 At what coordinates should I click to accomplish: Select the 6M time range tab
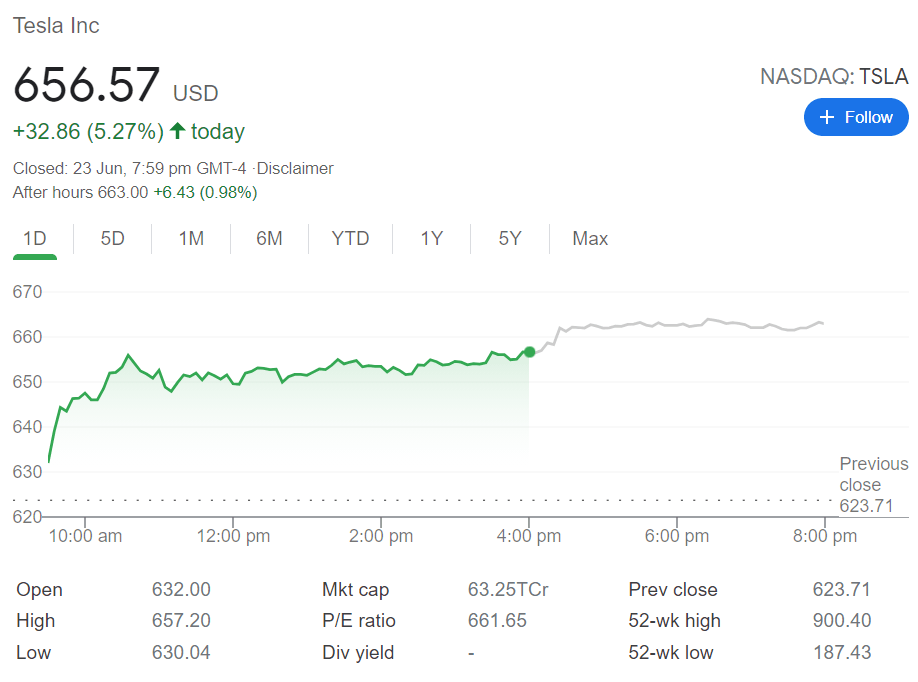coord(269,239)
